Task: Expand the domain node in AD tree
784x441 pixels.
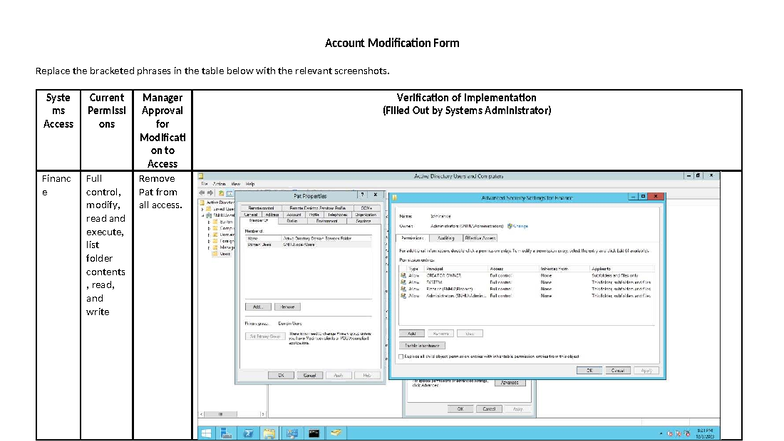Action: pos(202,213)
